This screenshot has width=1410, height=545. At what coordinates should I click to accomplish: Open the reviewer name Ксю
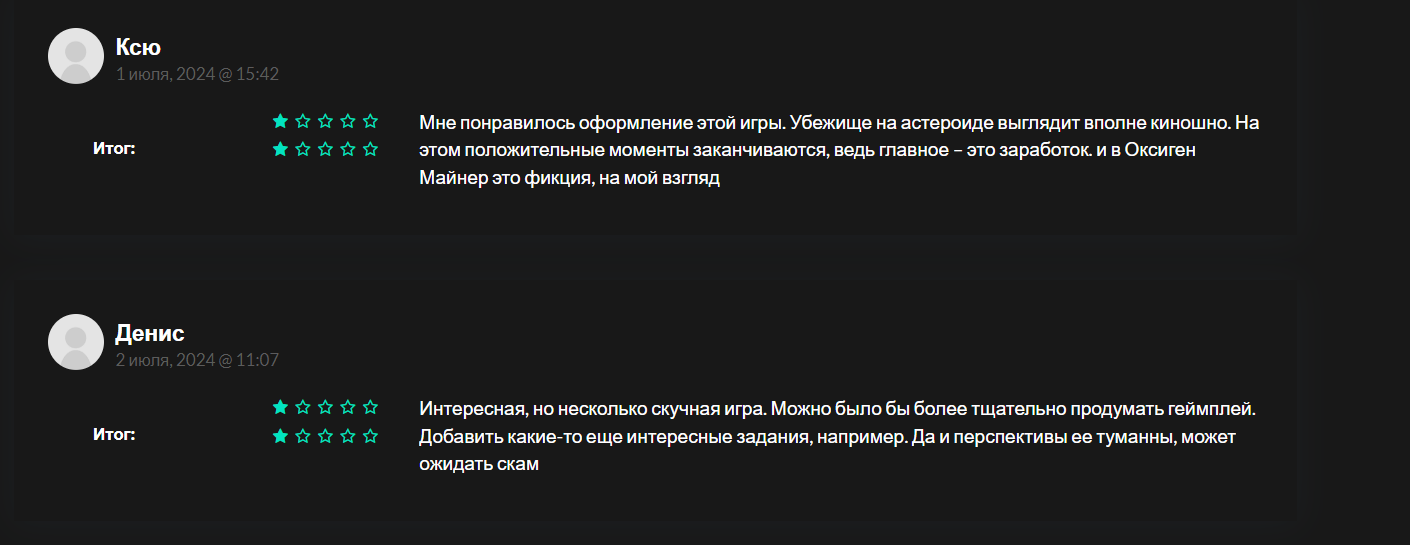(x=138, y=47)
